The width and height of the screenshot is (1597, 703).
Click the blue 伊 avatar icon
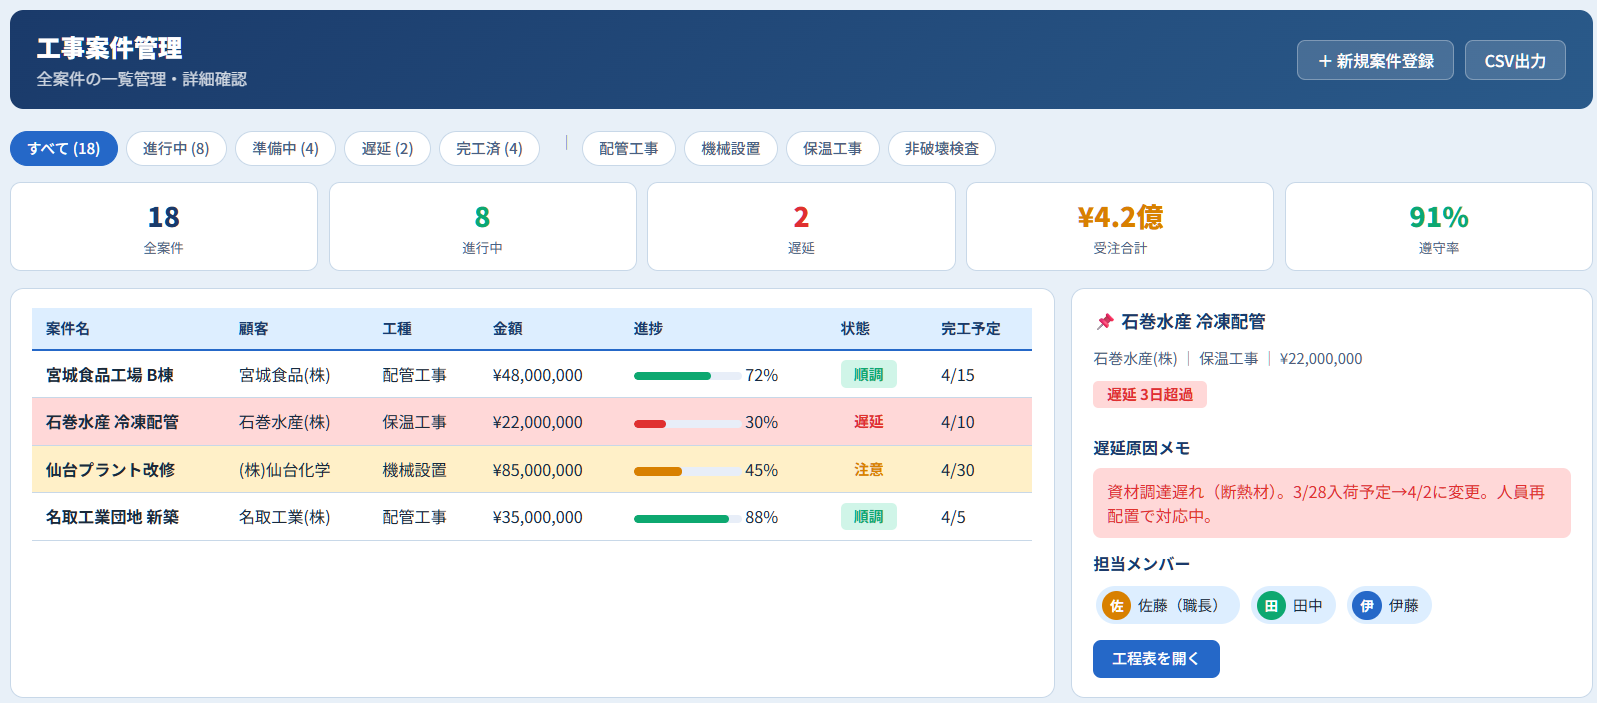tap(1366, 606)
